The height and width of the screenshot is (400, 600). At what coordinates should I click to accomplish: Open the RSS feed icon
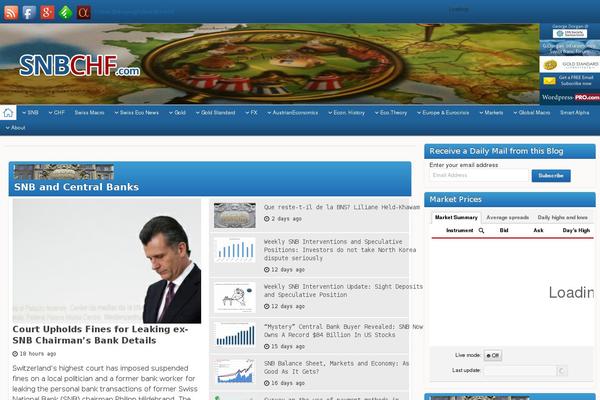[11, 13]
